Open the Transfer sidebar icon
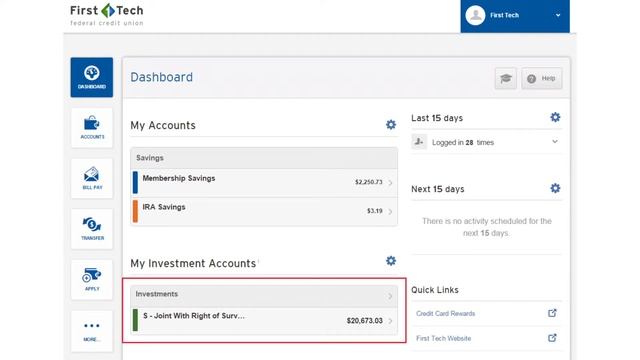Image resolution: width=640 pixels, height=360 pixels. click(92, 229)
